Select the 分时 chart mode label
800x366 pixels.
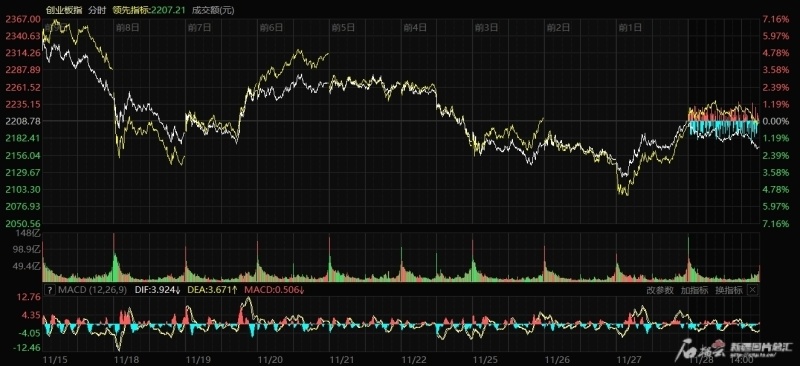click(96, 10)
